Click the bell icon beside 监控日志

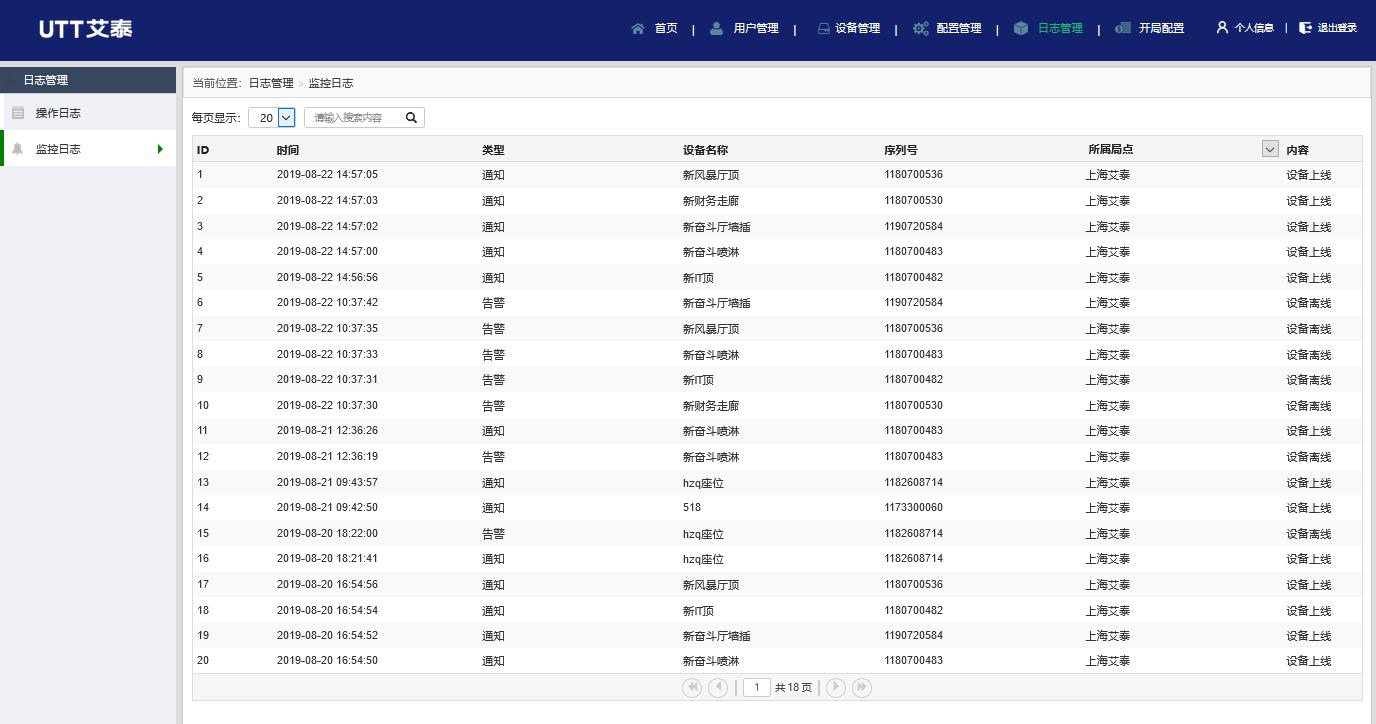17,148
